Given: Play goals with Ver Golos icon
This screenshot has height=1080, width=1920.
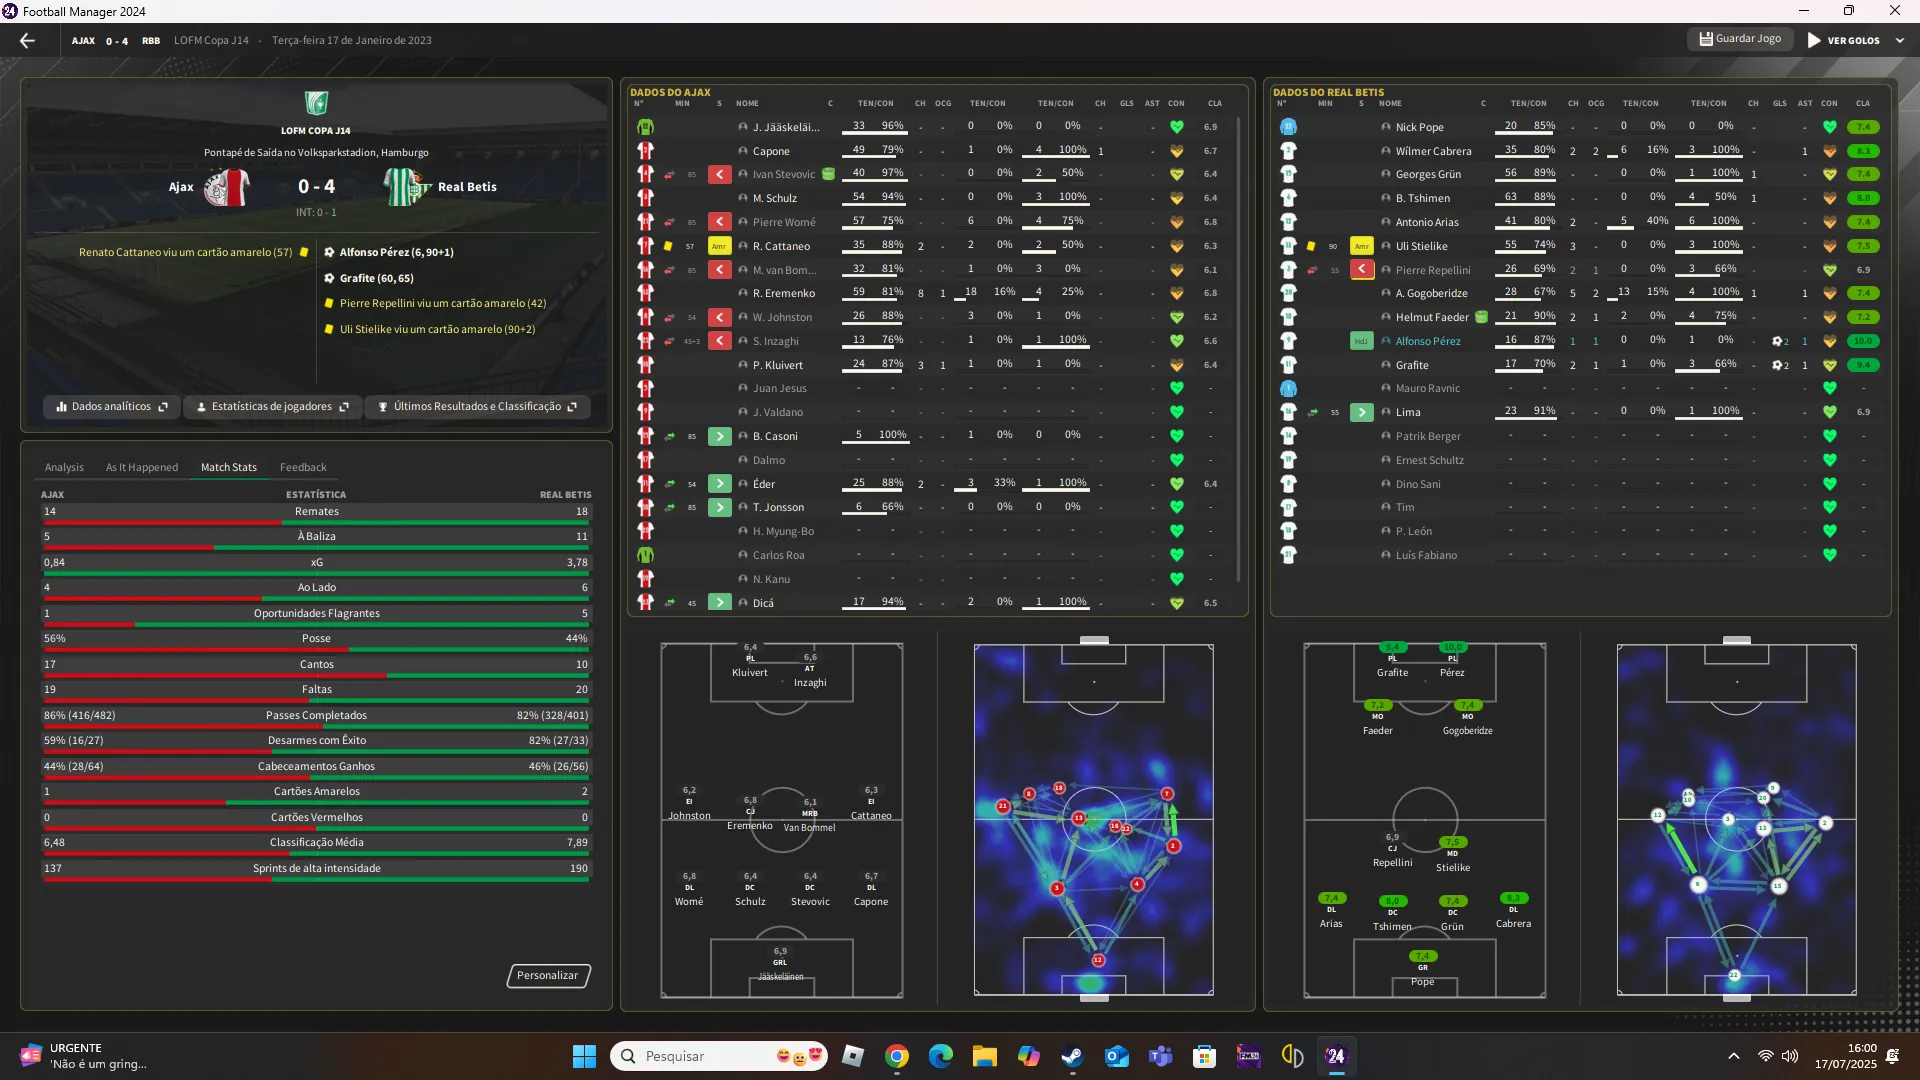Looking at the screenshot, I should pyautogui.click(x=1814, y=41).
